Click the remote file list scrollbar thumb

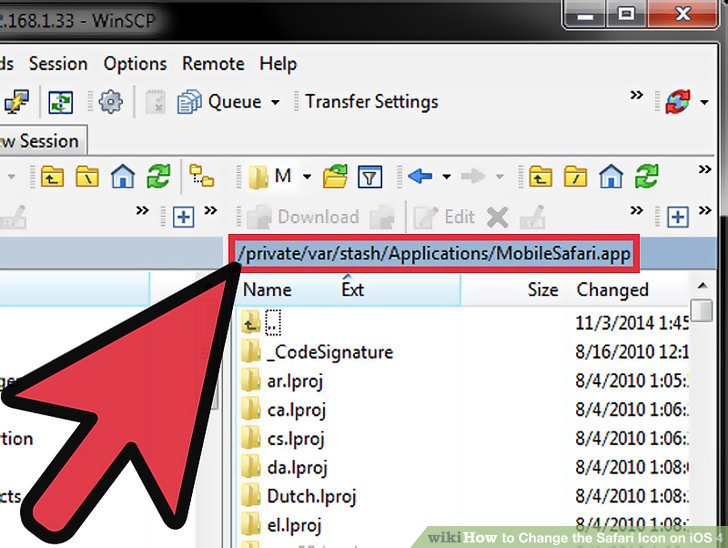701,310
